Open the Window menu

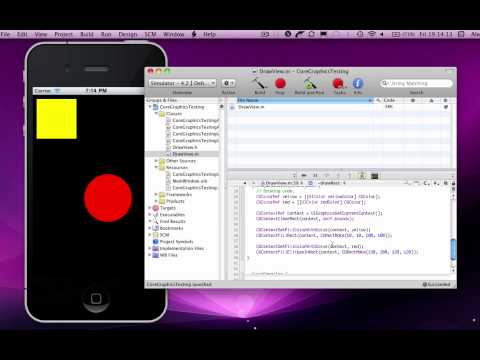173,34
